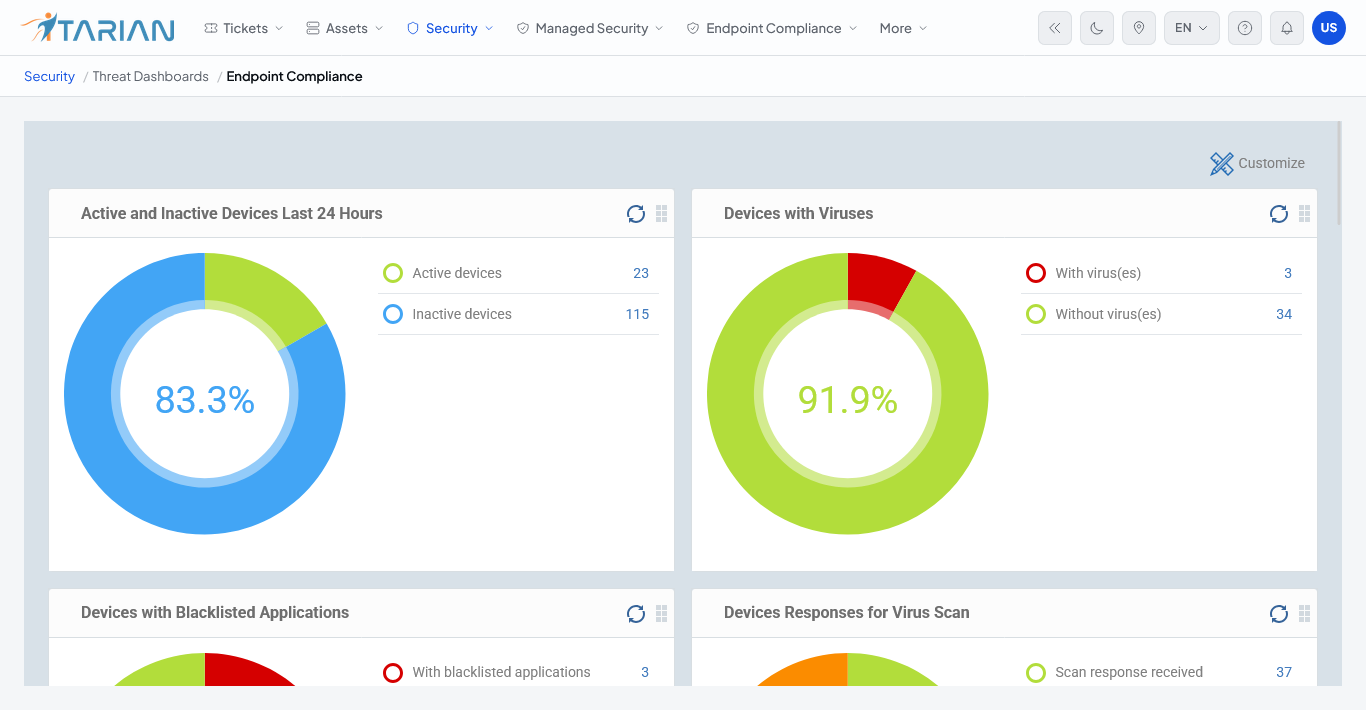This screenshot has height=710, width=1366.
Task: Click the Inactive devices legend label
Action: pos(462,314)
